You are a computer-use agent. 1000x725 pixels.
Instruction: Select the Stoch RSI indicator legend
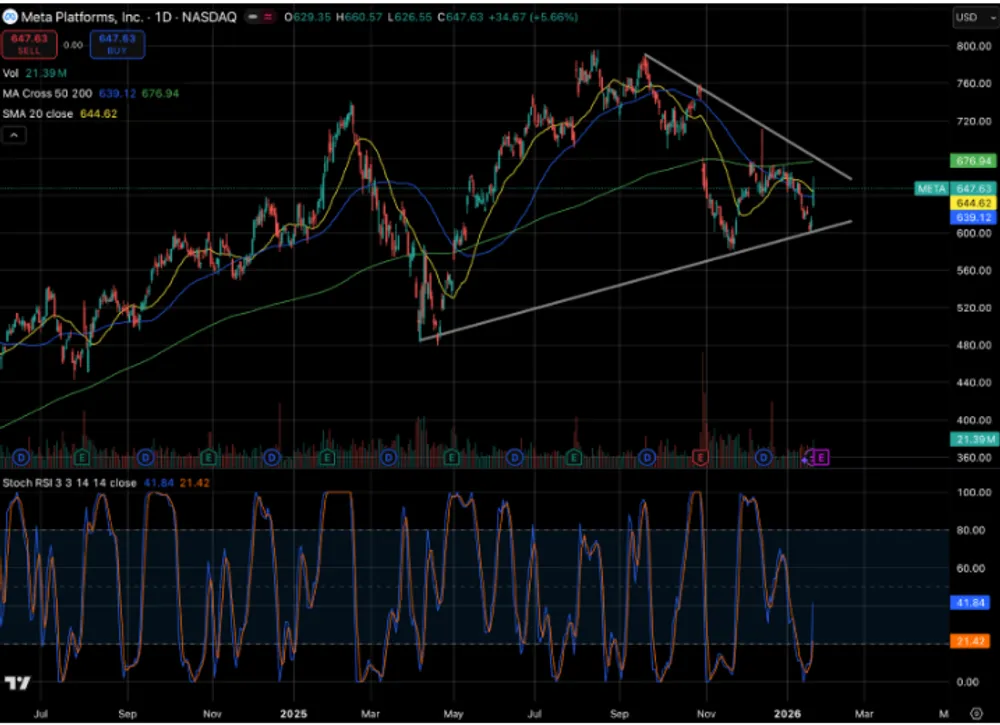click(x=68, y=482)
